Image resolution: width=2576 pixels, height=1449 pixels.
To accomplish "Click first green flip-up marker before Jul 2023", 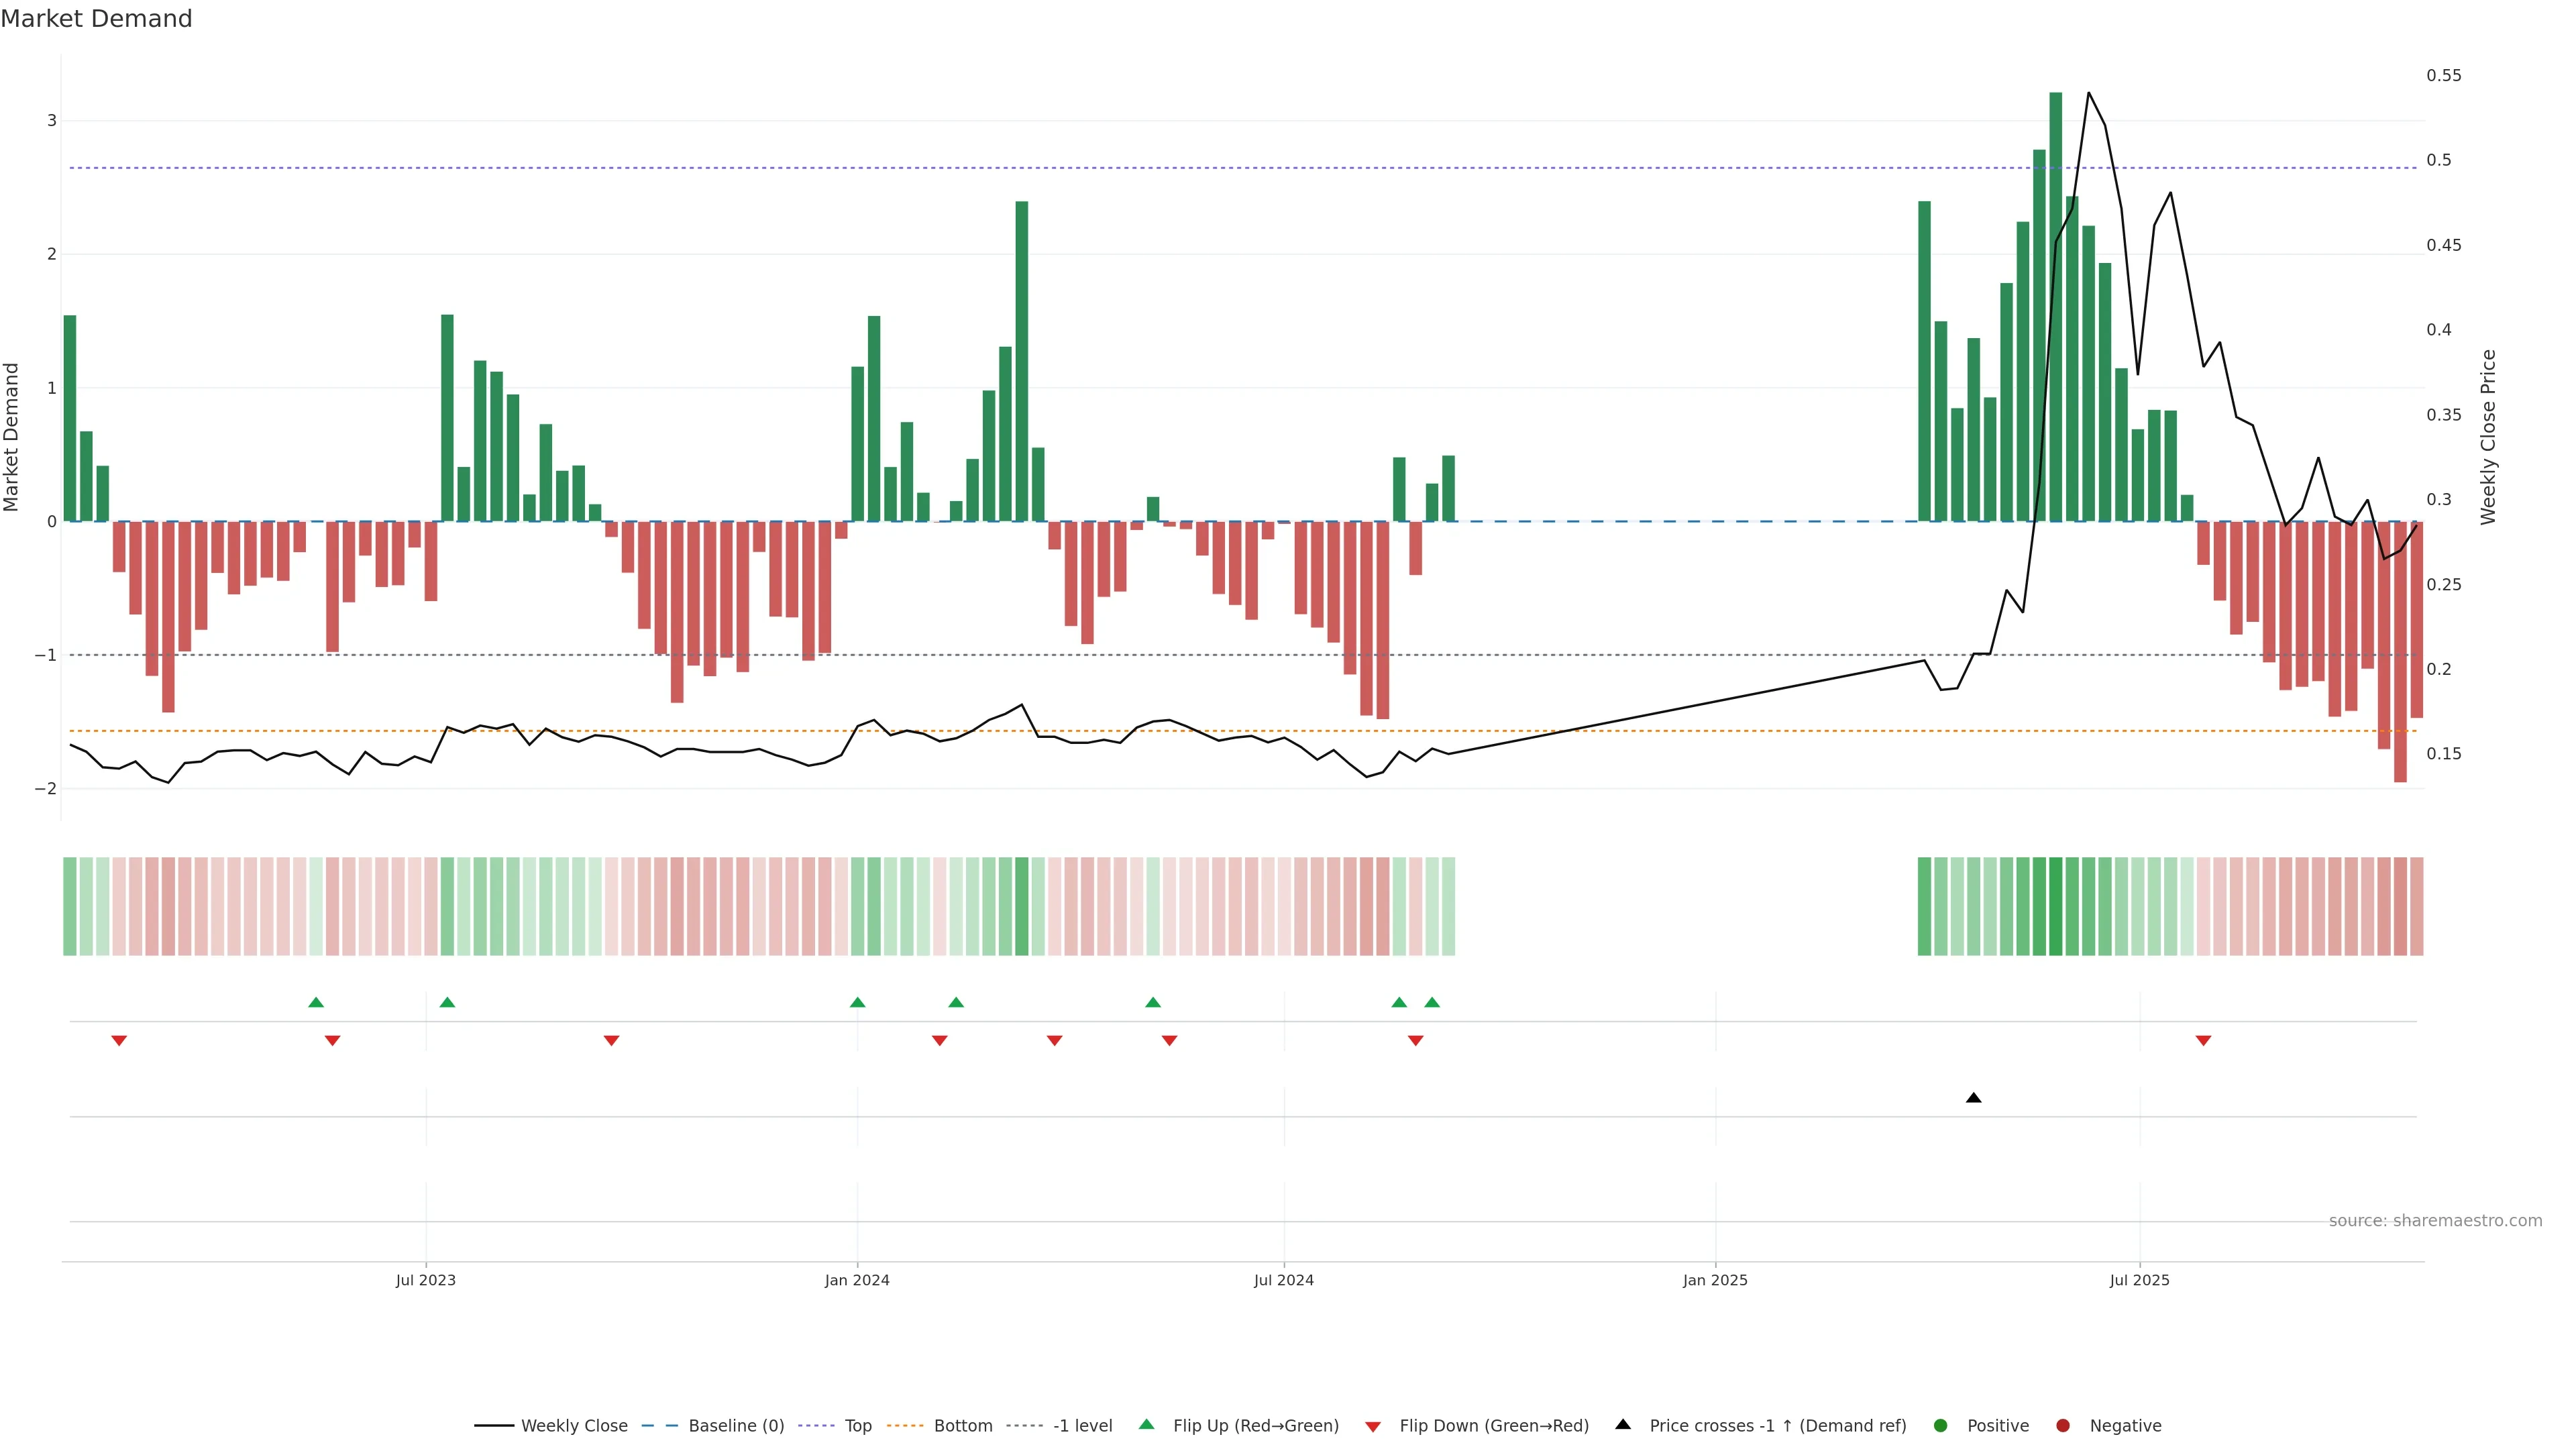I will (316, 1002).
